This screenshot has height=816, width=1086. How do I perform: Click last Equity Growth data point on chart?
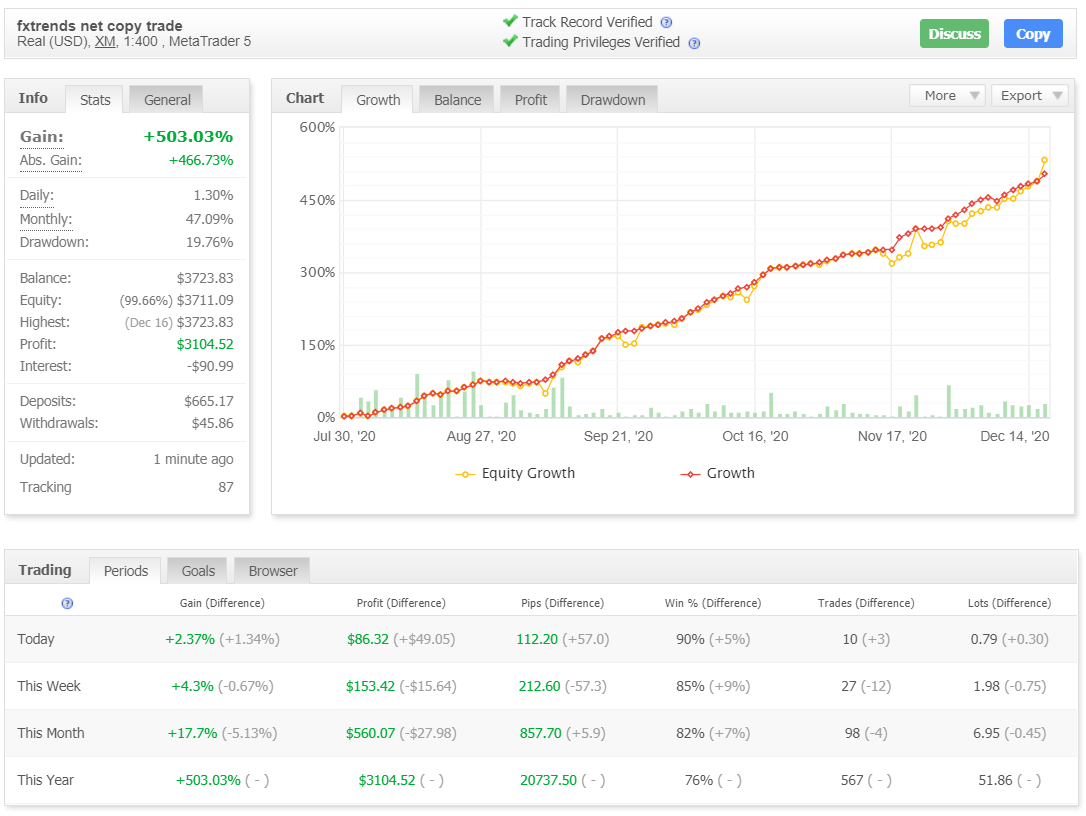tap(1044, 161)
